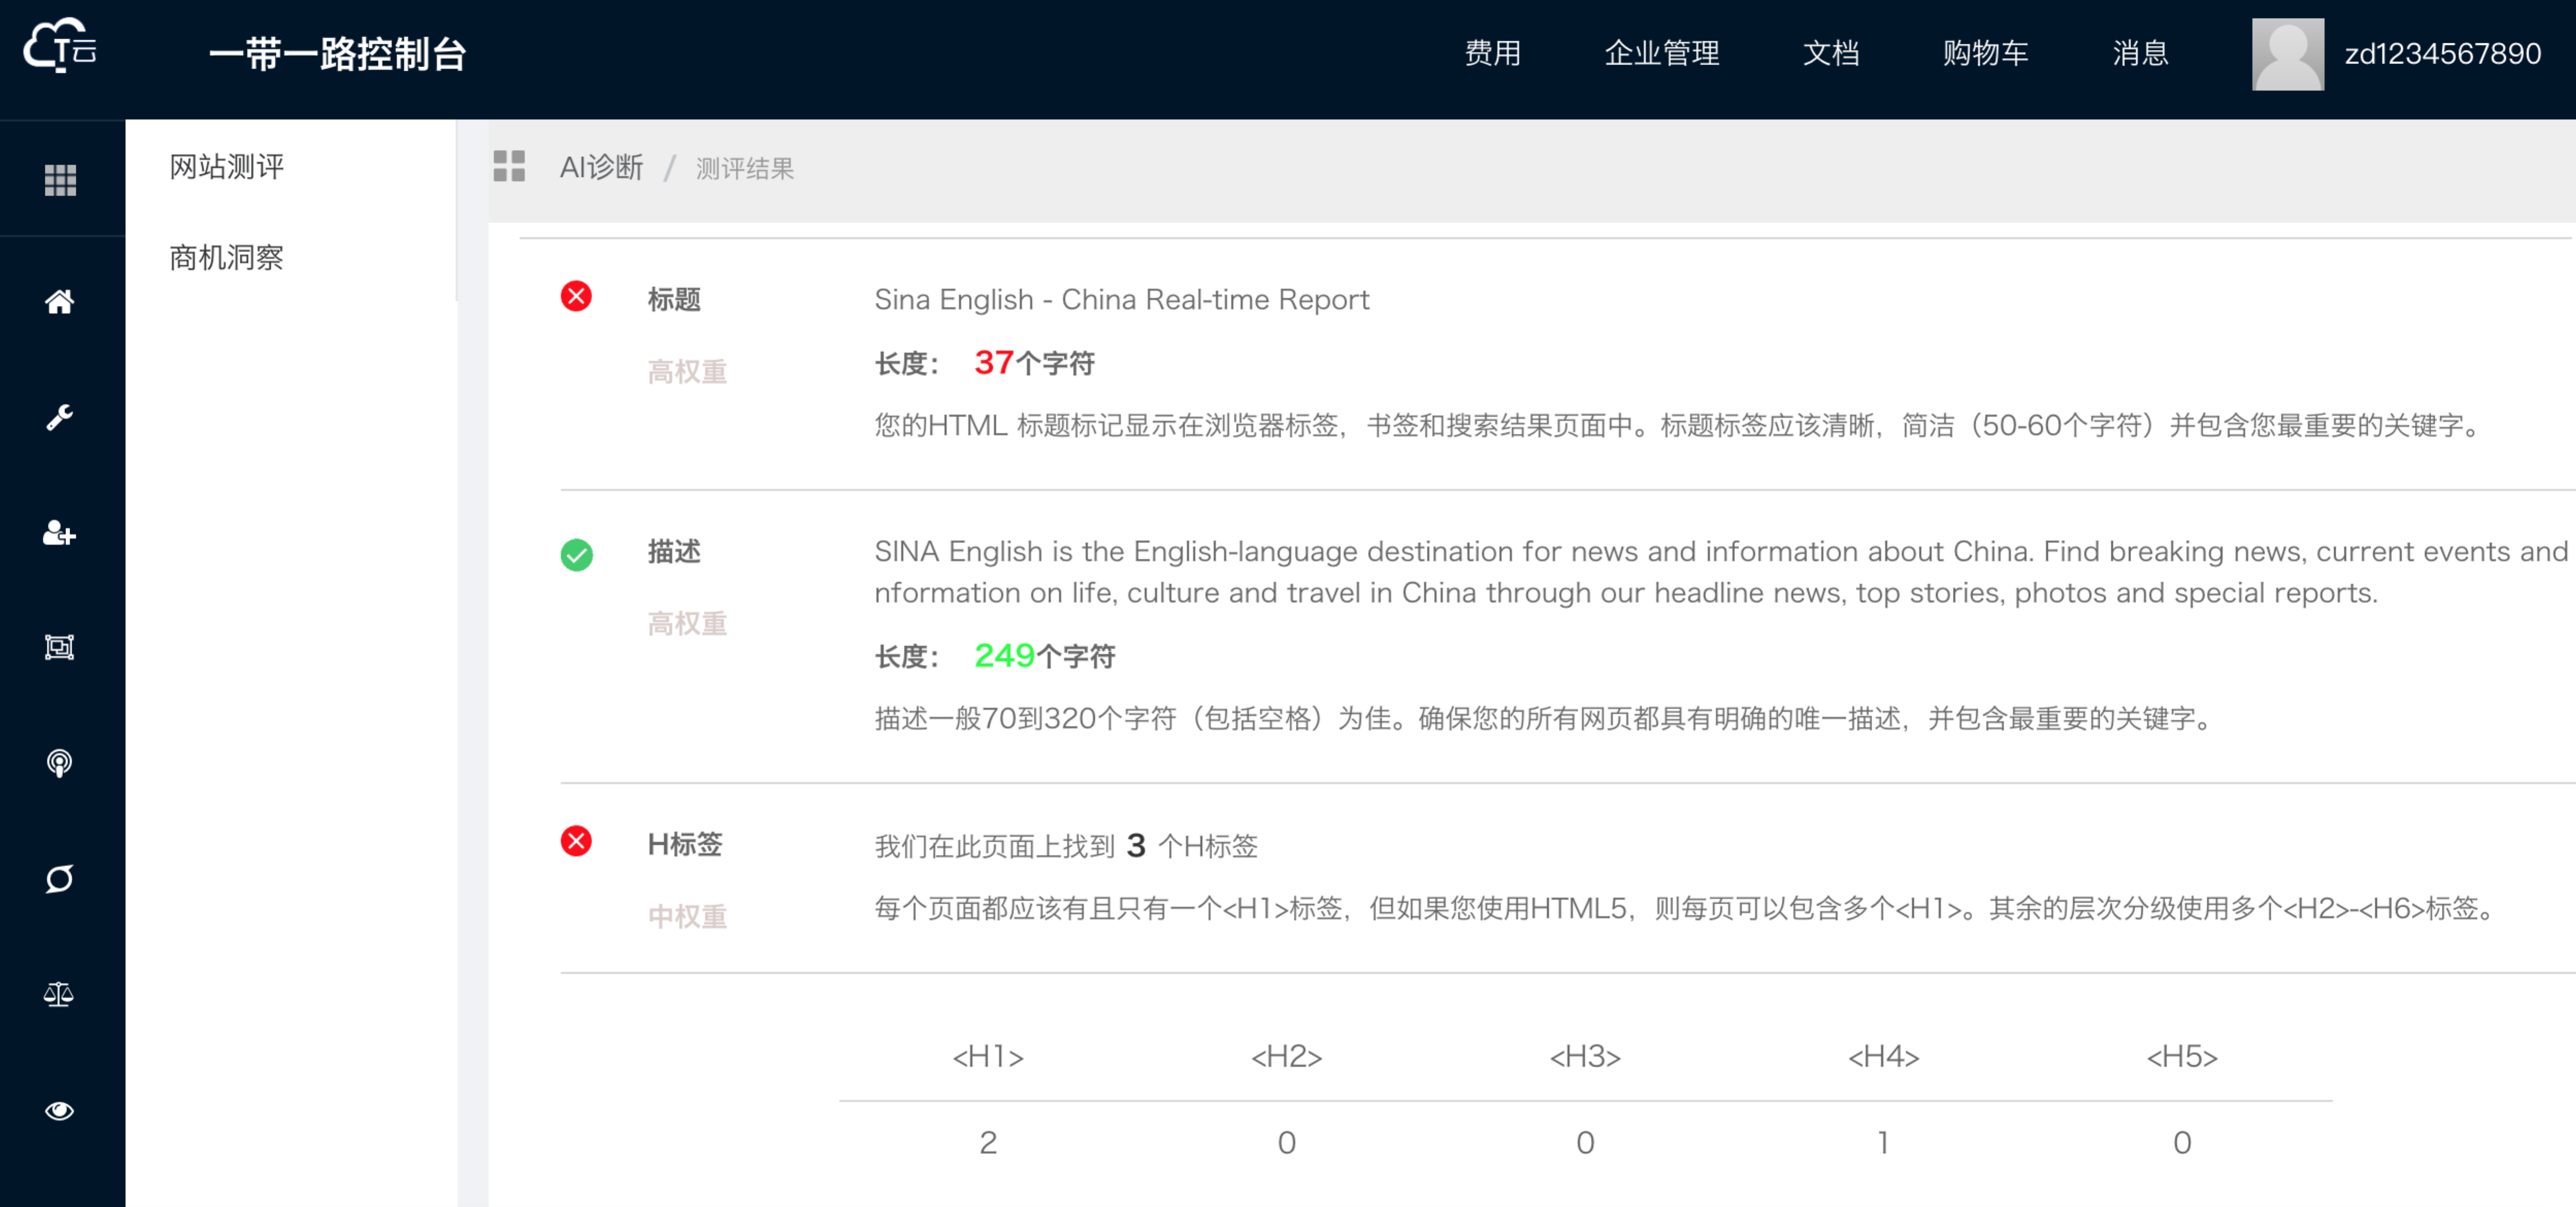Viewport: 2576px width, 1207px height.
Task: Click the add-user sidebar icon
Action: pyautogui.click(x=60, y=533)
